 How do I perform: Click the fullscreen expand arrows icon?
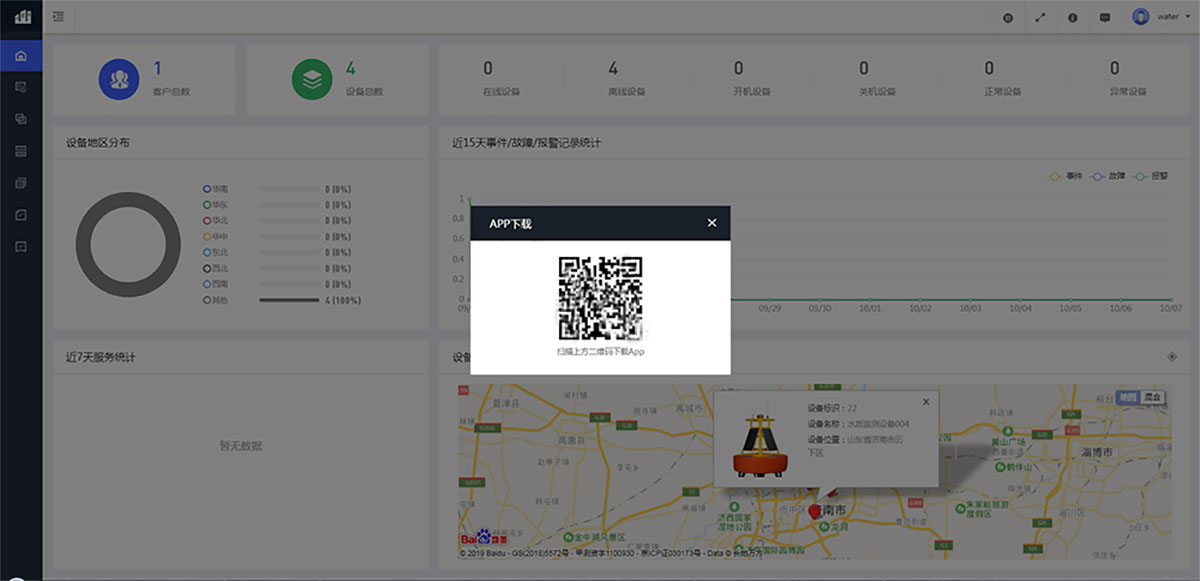tap(1039, 17)
